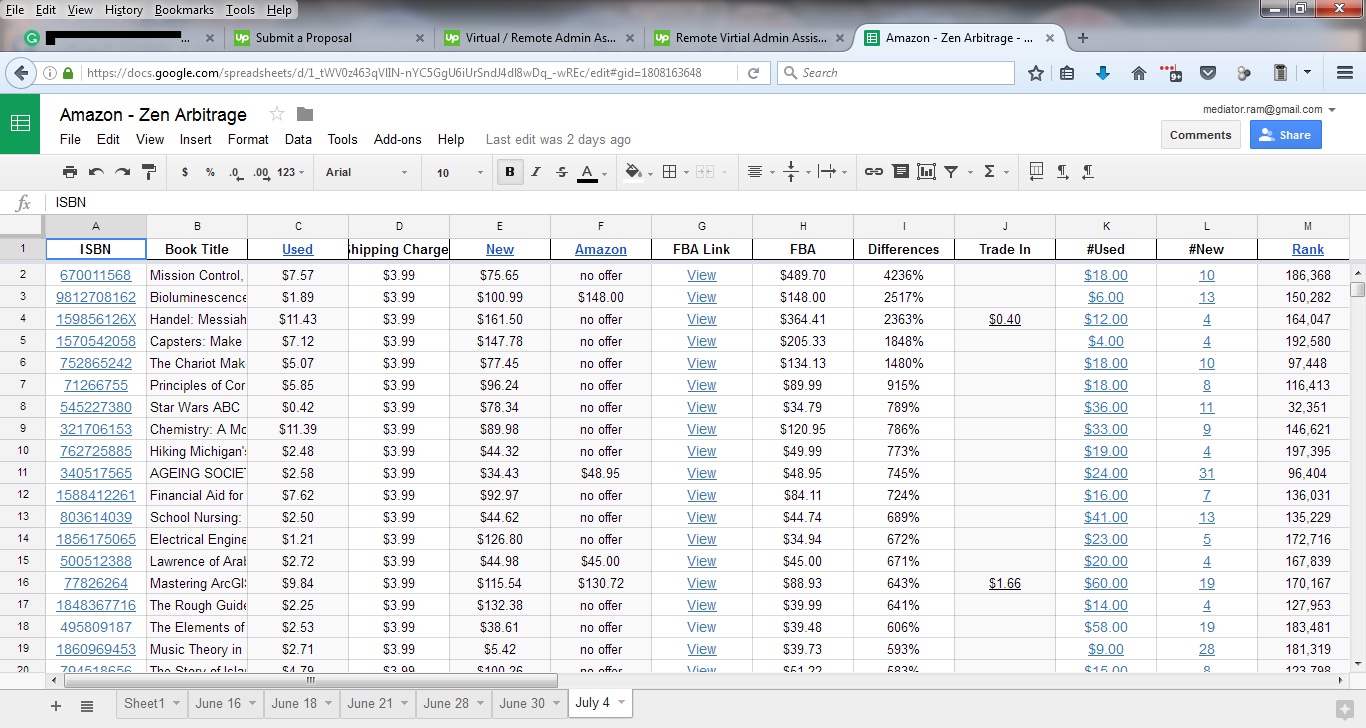The image size is (1366, 728).
Task: Set left-to-right cell direction
Action: pyautogui.click(x=1062, y=172)
